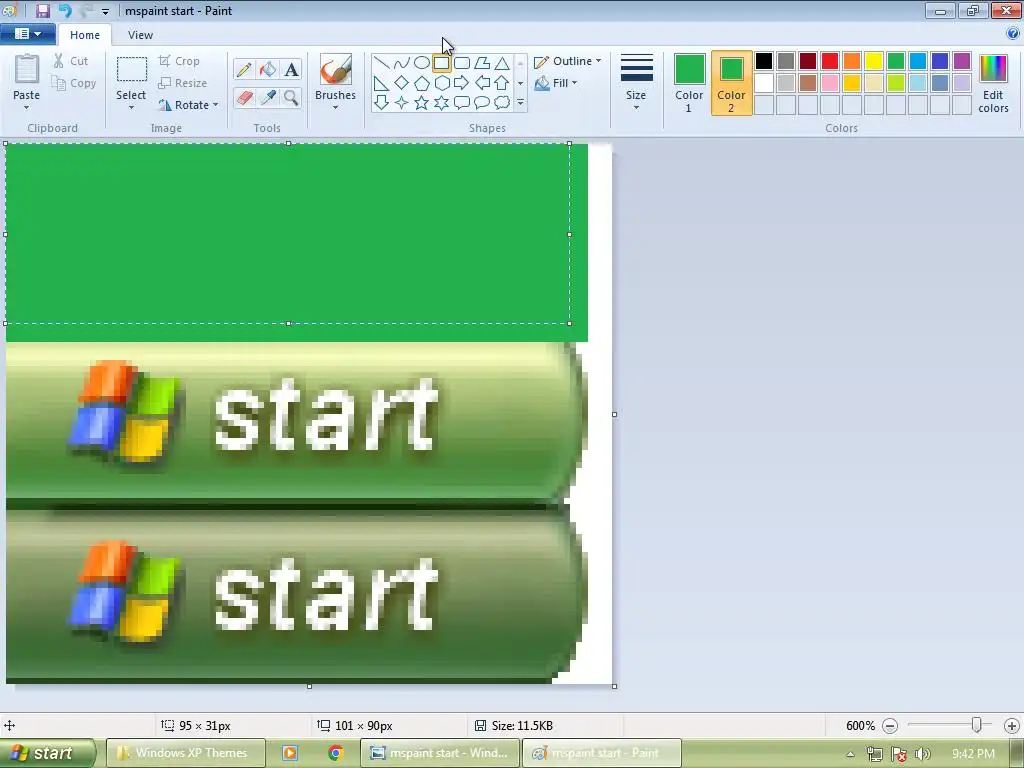Select the Eraser tool
Screen dimensions: 1024x768
[x=244, y=97]
